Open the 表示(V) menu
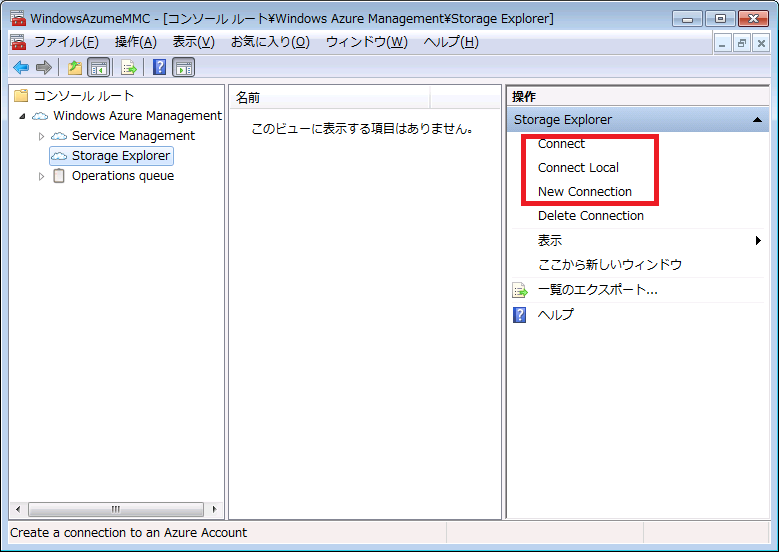 pyautogui.click(x=193, y=42)
